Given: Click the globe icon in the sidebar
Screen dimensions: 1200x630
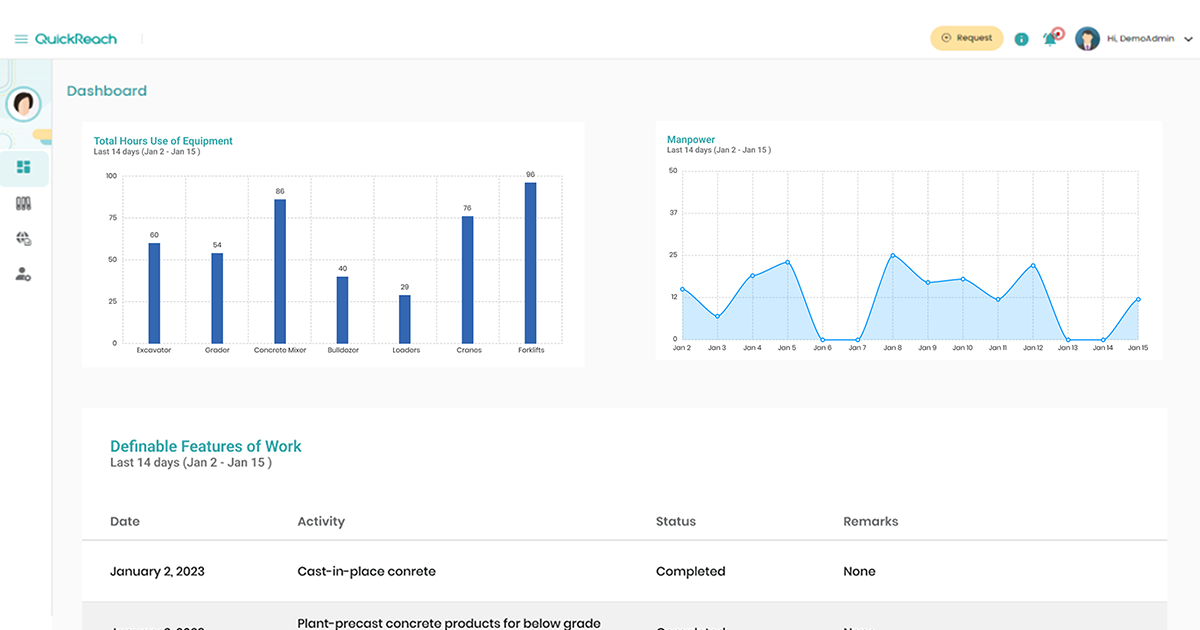Looking at the screenshot, I should tap(24, 238).
